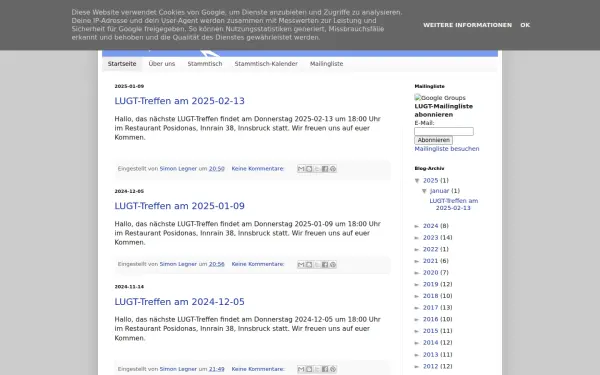Share 2024-12-05 post on Facebook icon
Image resolution: width=600 pixels, height=375 pixels.
pos(325,369)
